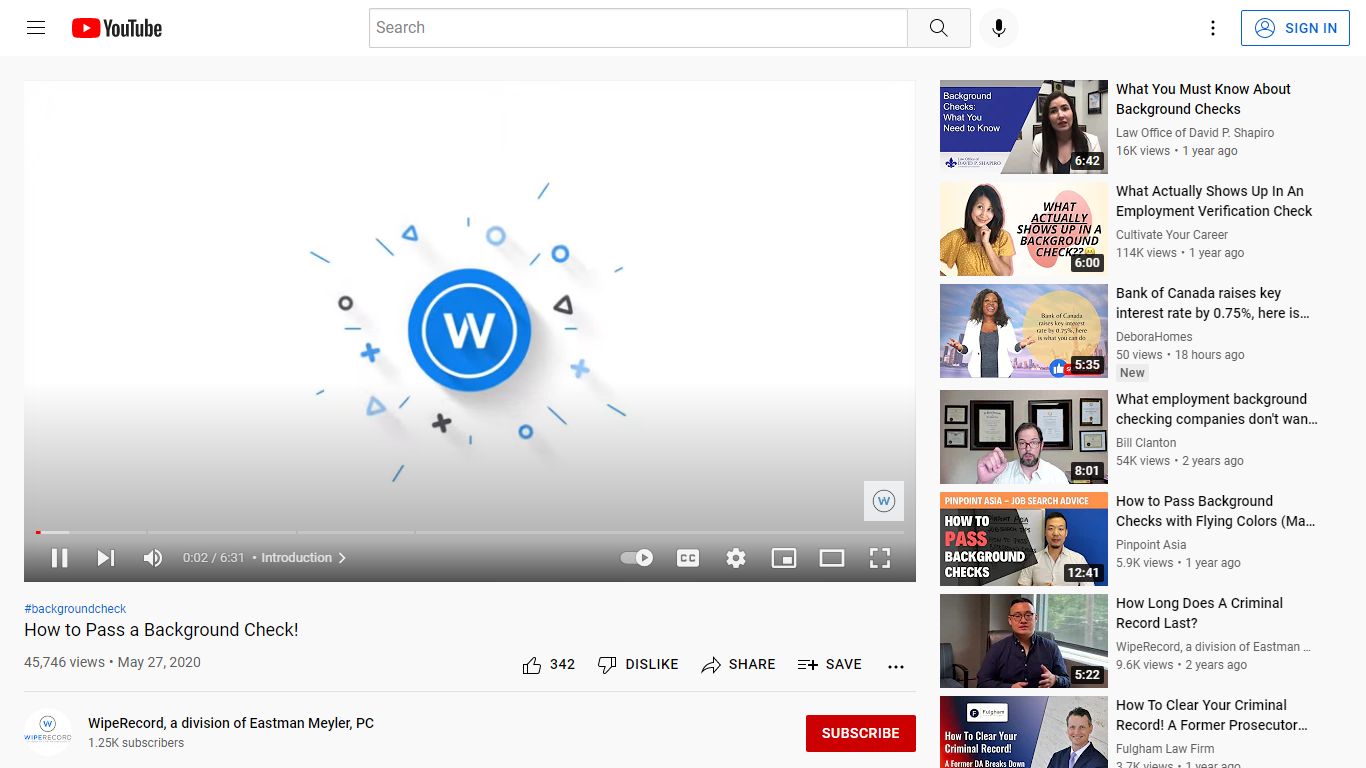The image size is (1366, 768).
Task: Open thumbnail for How Long Does A Criminal Record Last
Action: pyautogui.click(x=1024, y=641)
